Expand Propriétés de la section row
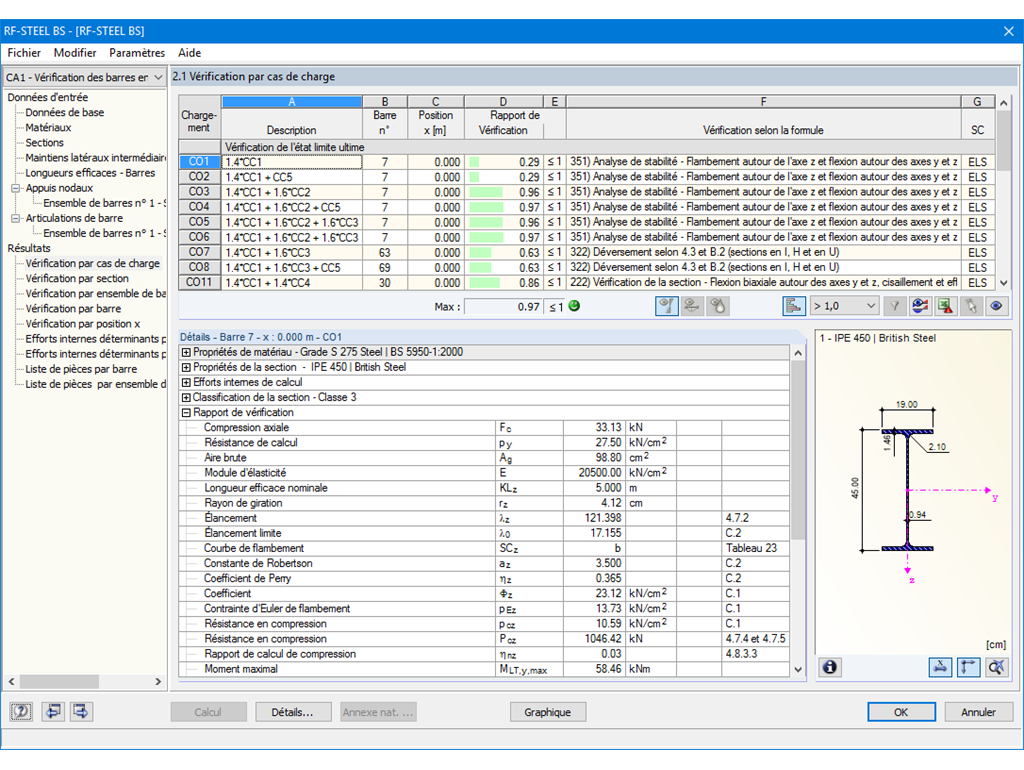Viewport: 1024px width, 770px height. 186,367
